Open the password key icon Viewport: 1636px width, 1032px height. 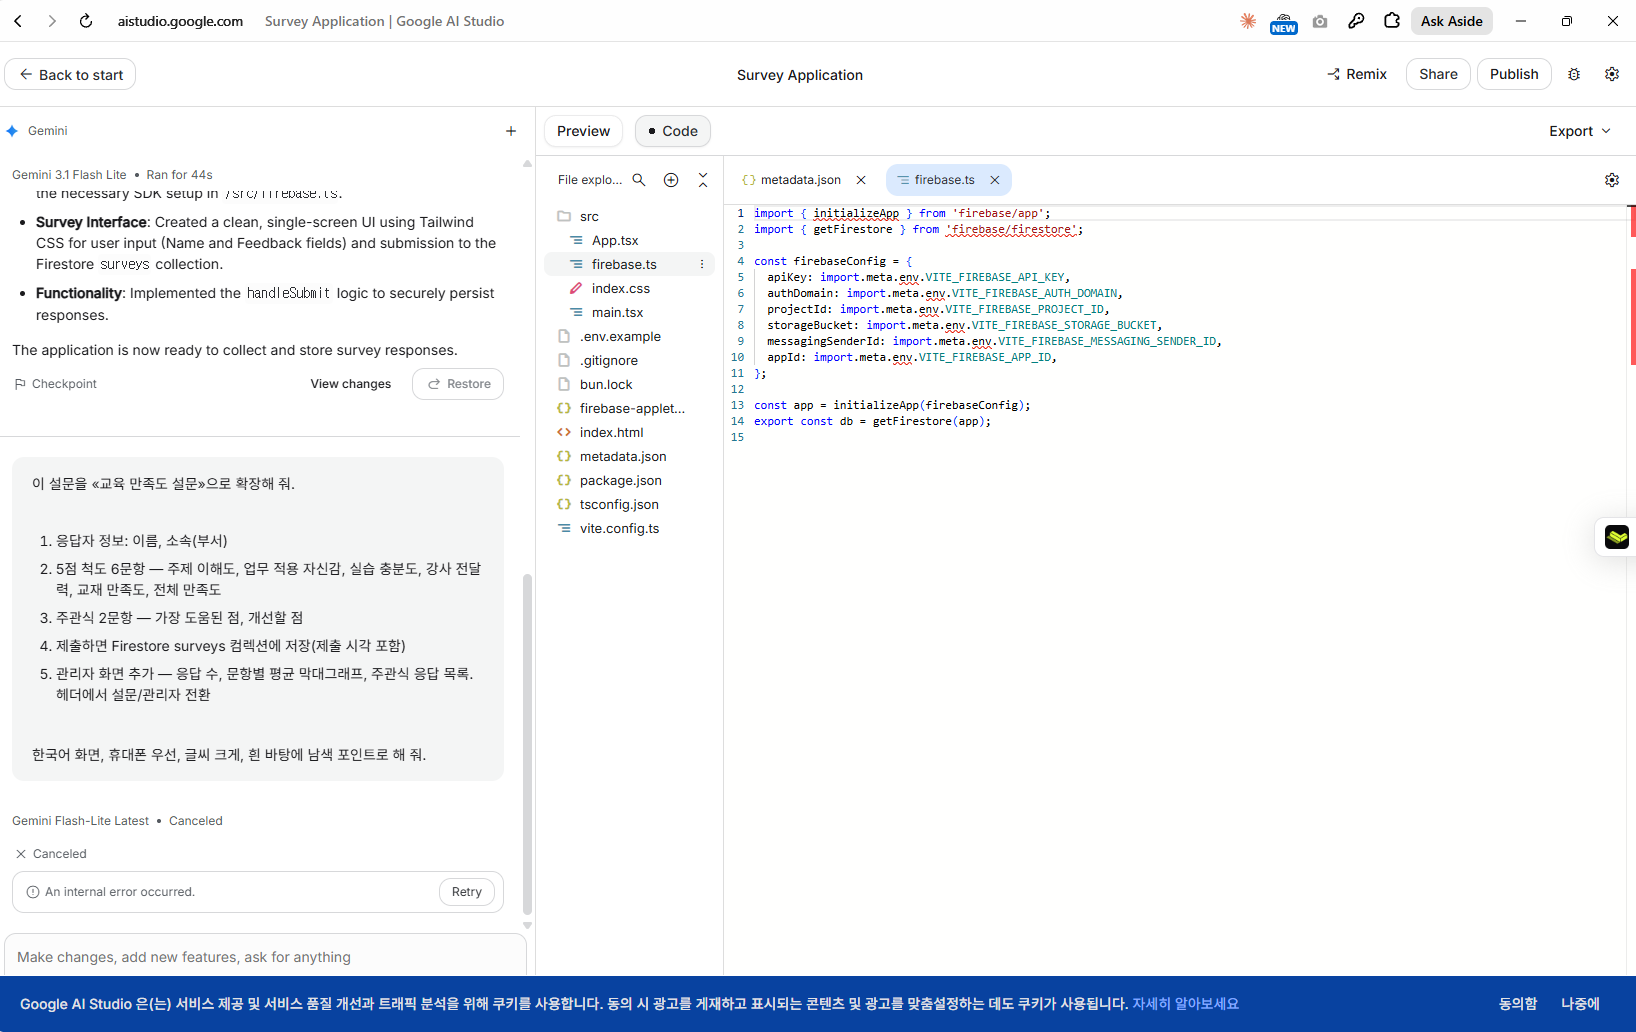click(1356, 21)
